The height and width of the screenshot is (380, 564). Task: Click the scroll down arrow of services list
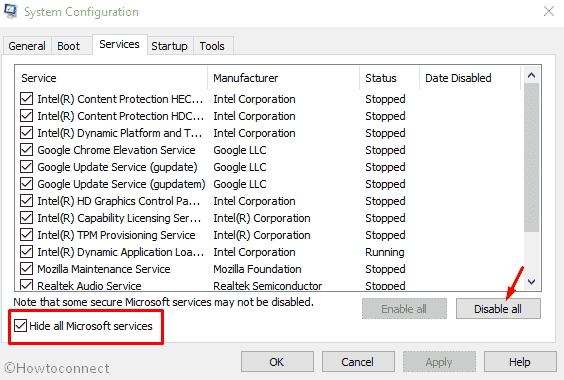tap(531, 281)
